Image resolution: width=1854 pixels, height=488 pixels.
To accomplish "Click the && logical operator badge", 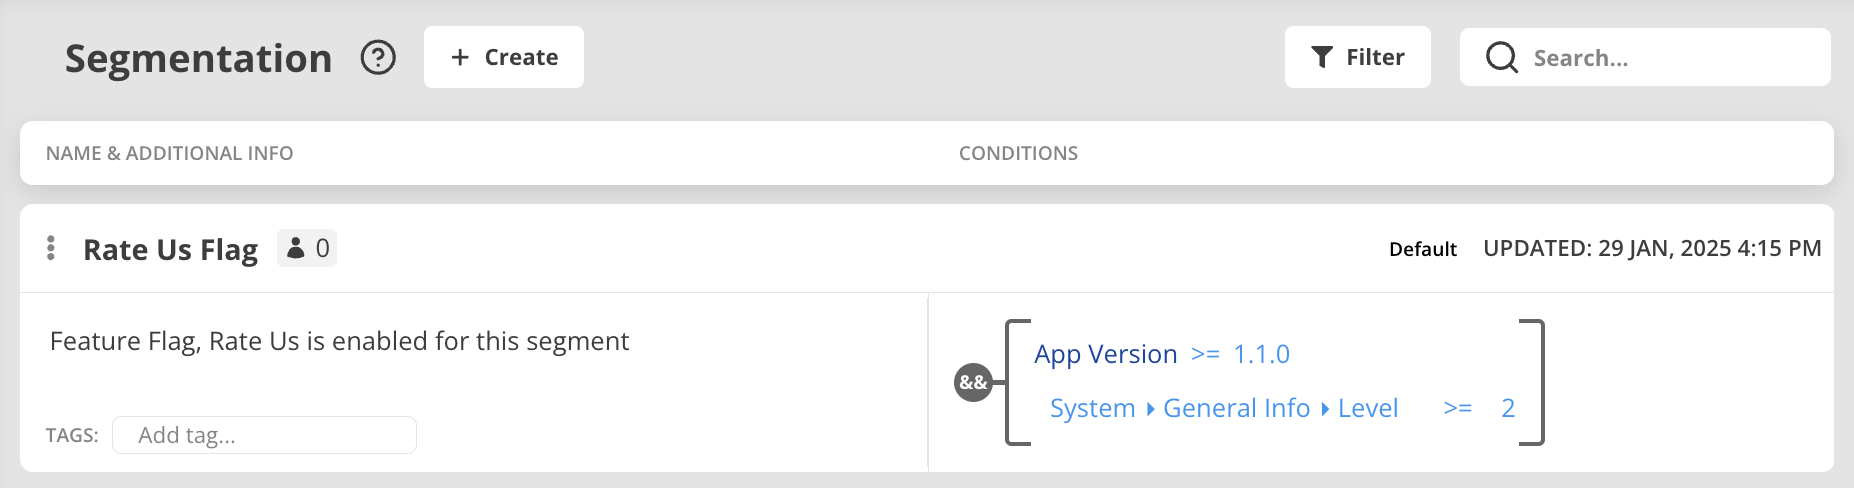I will tap(973, 382).
